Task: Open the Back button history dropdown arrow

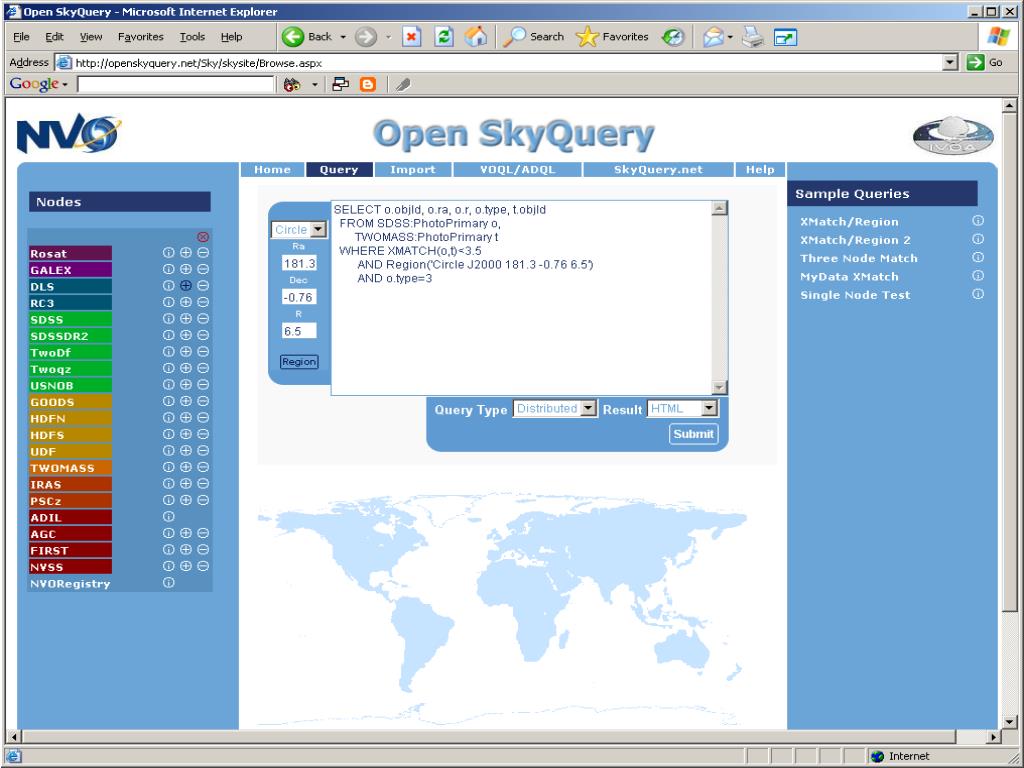Action: [343, 37]
